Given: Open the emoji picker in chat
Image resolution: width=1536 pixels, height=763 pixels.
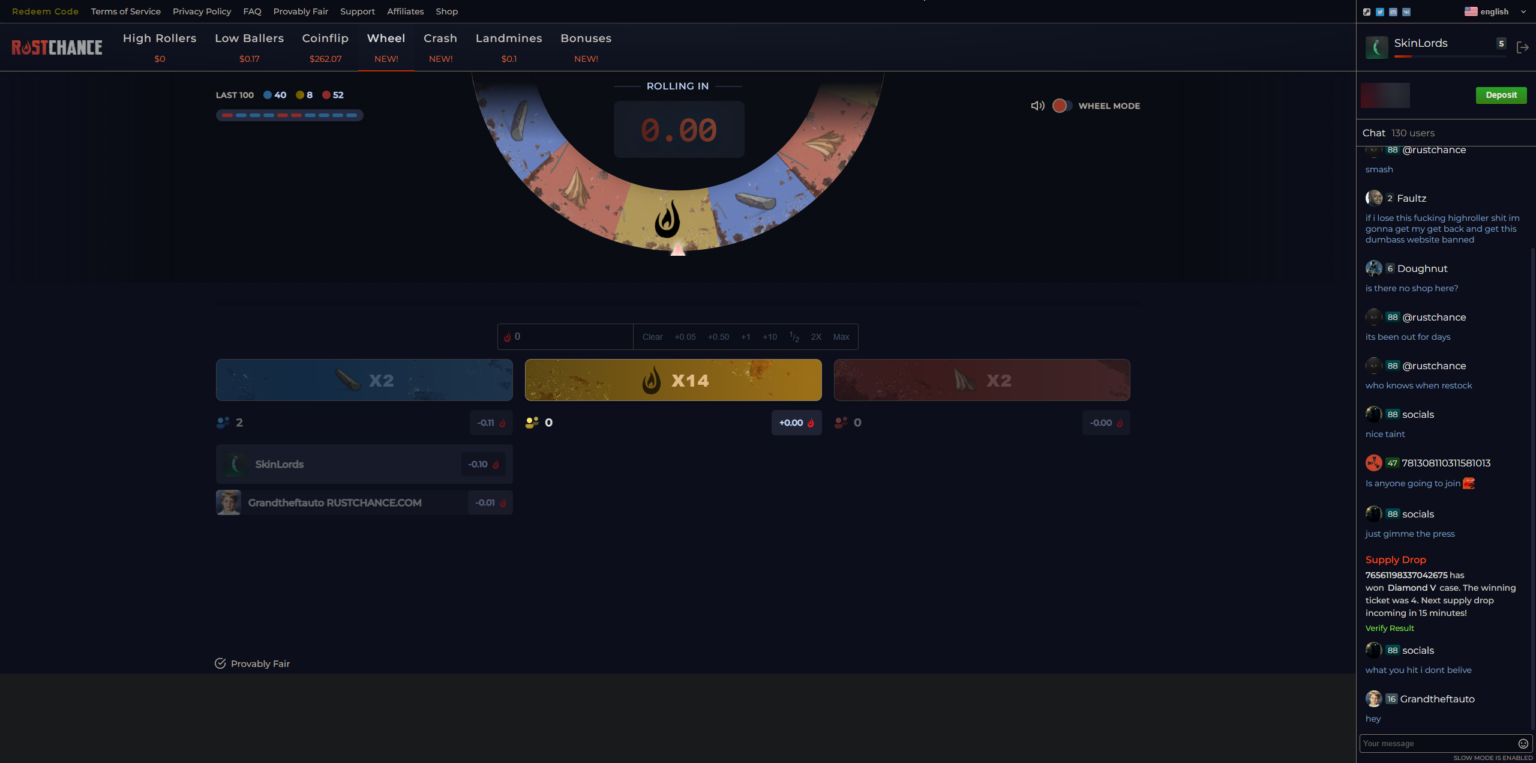Looking at the screenshot, I should [x=1523, y=743].
